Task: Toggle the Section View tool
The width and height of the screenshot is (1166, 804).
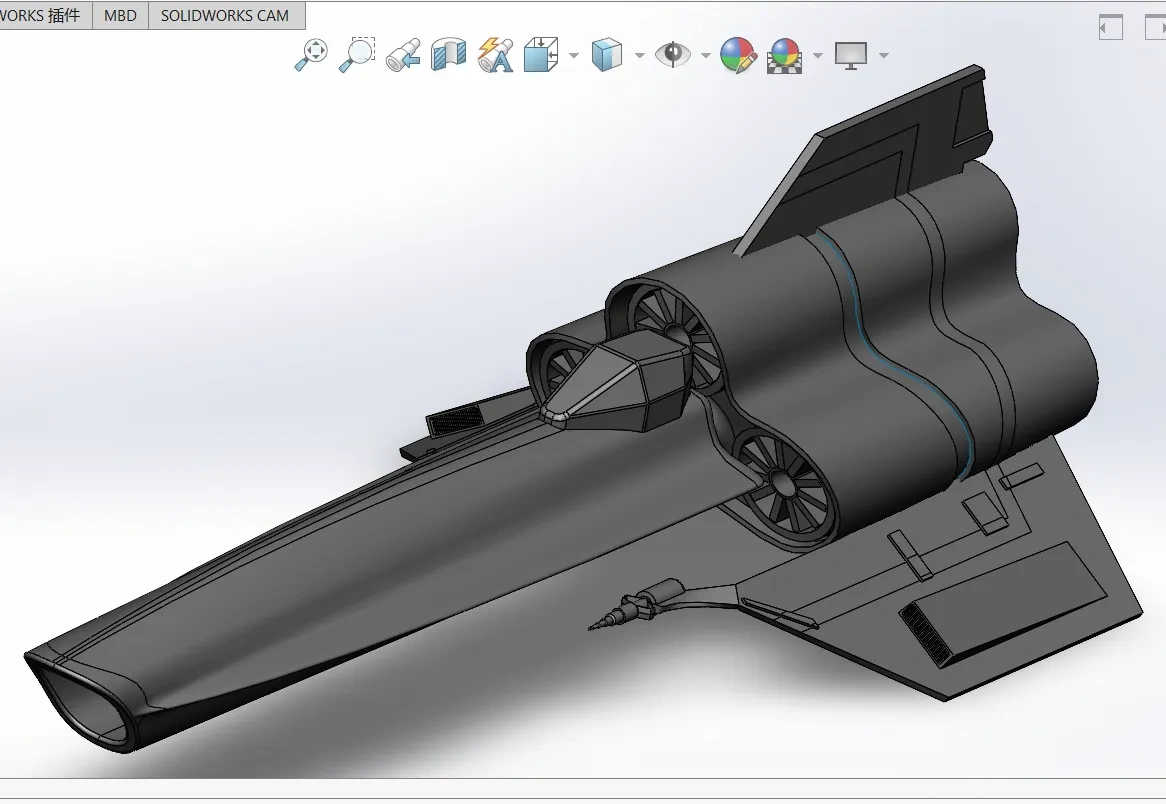Action: pos(447,55)
